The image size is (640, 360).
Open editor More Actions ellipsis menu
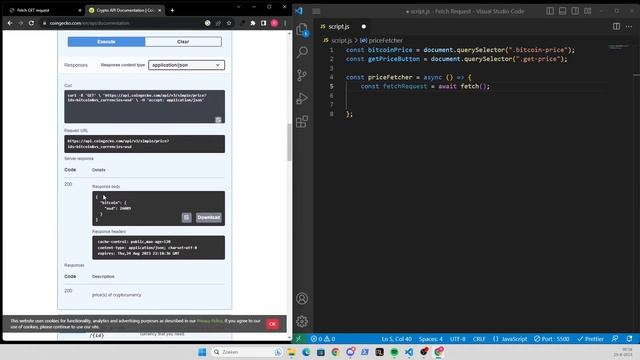[x=629, y=27]
